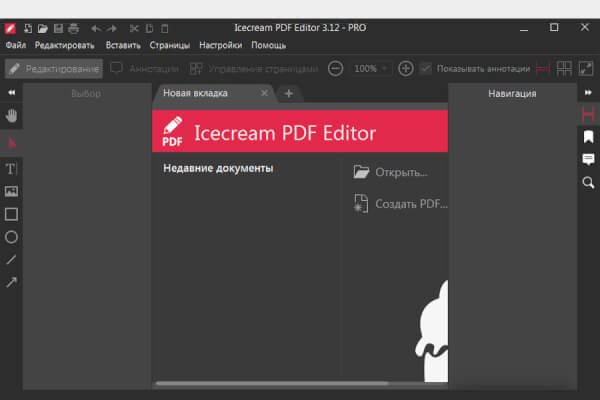
Task: Click the open folder icon in title bar
Action: pos(43,28)
